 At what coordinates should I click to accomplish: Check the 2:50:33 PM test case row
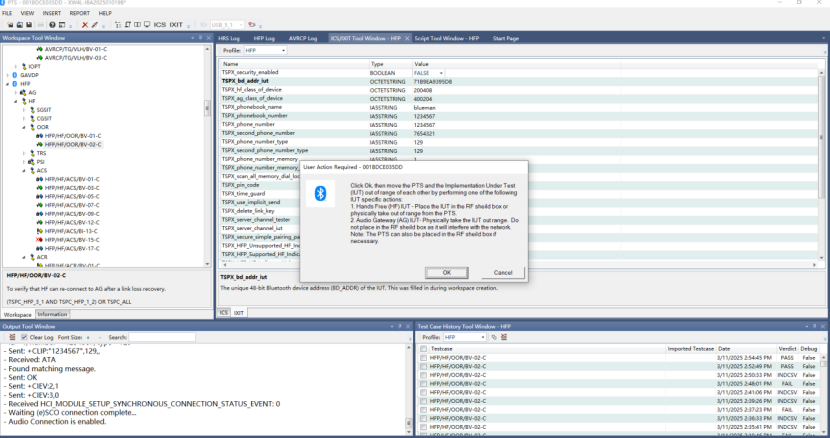click(423, 375)
